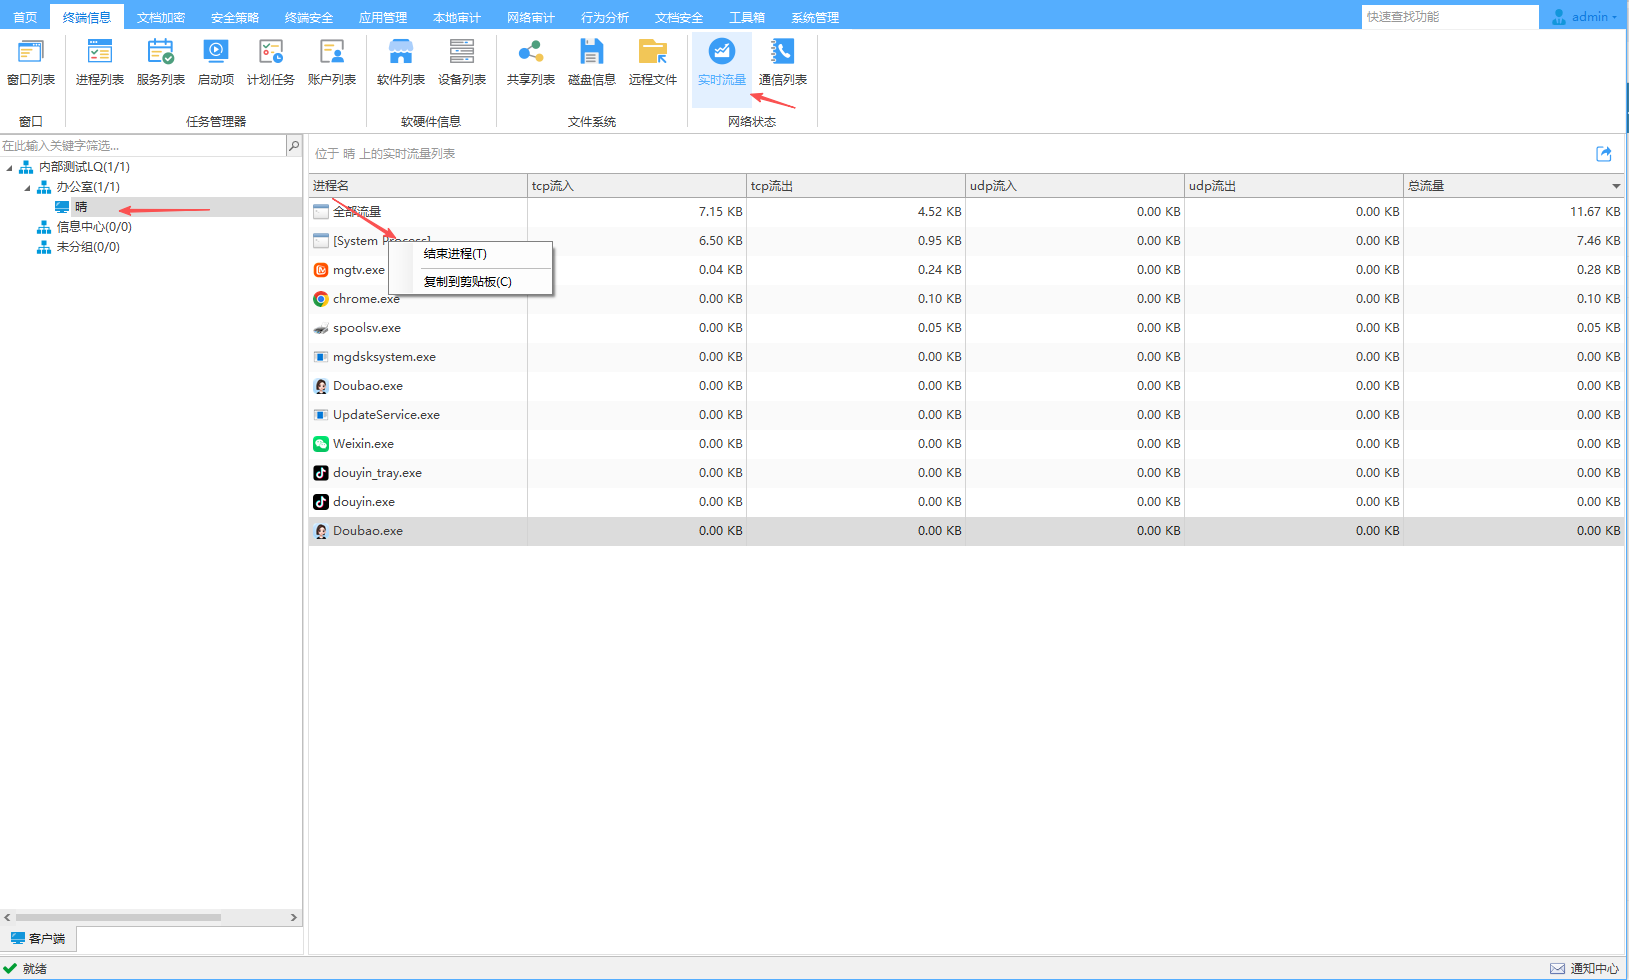Click the horizontal scrollbar in the tree panel

(118, 917)
